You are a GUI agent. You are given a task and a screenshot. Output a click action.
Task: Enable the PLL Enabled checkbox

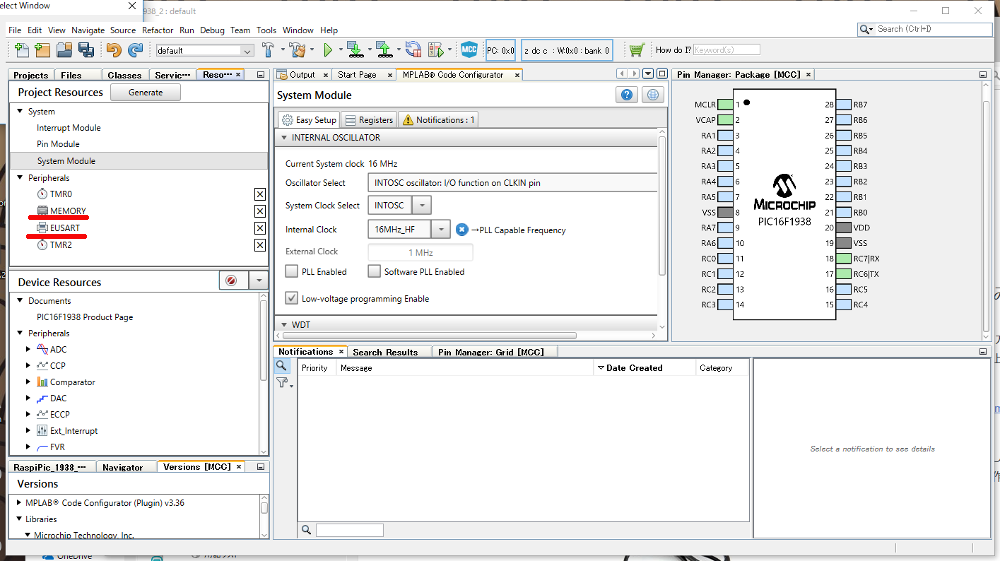(291, 272)
